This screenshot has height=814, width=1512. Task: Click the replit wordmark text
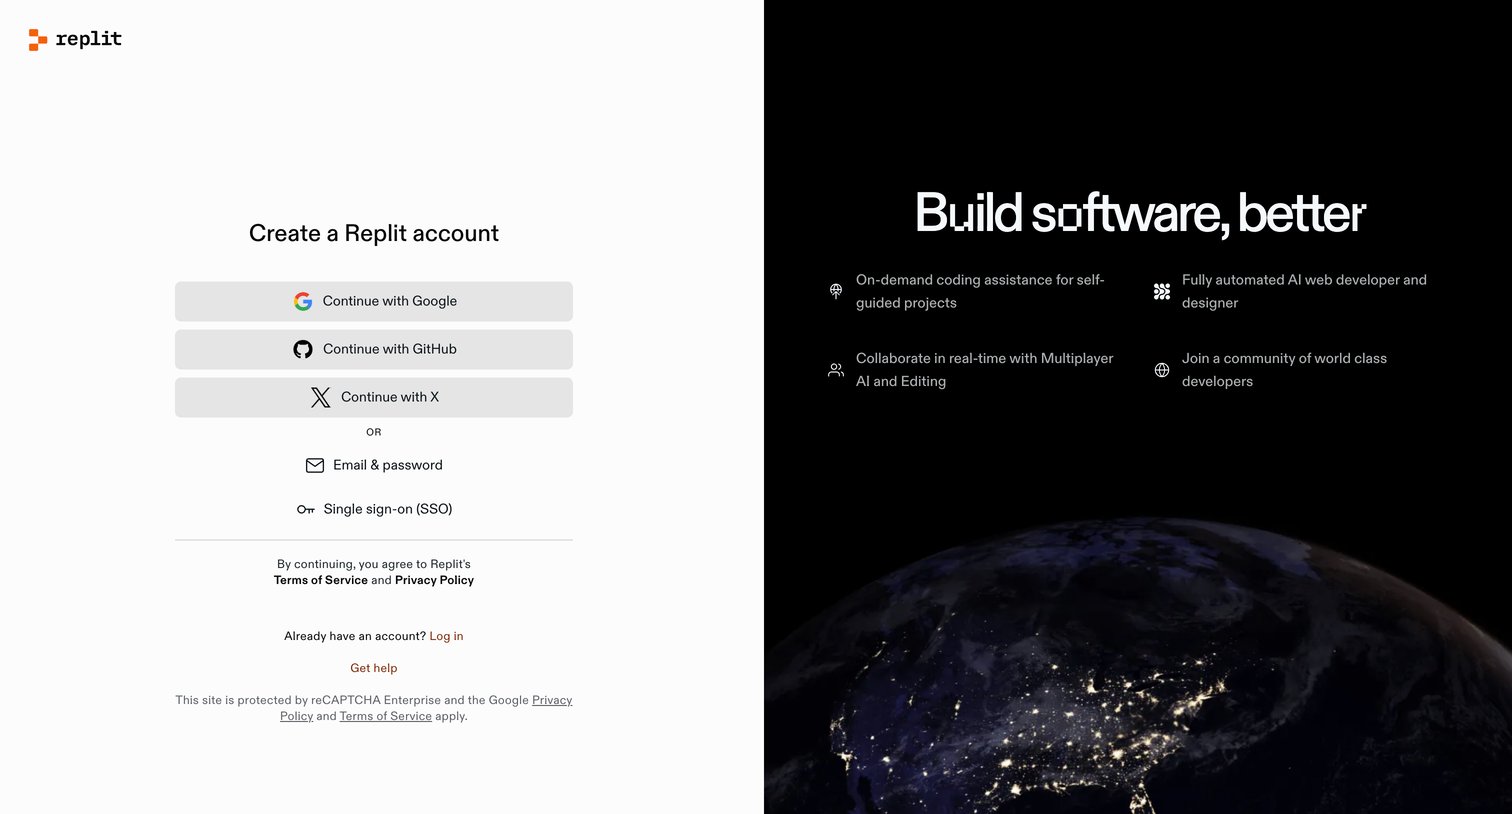tap(89, 39)
